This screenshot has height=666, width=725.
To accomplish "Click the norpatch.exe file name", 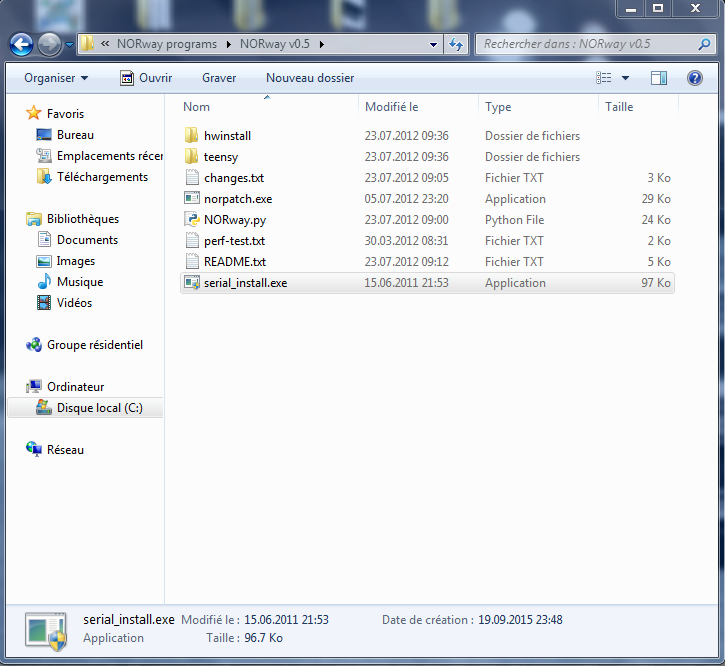I will (238, 199).
